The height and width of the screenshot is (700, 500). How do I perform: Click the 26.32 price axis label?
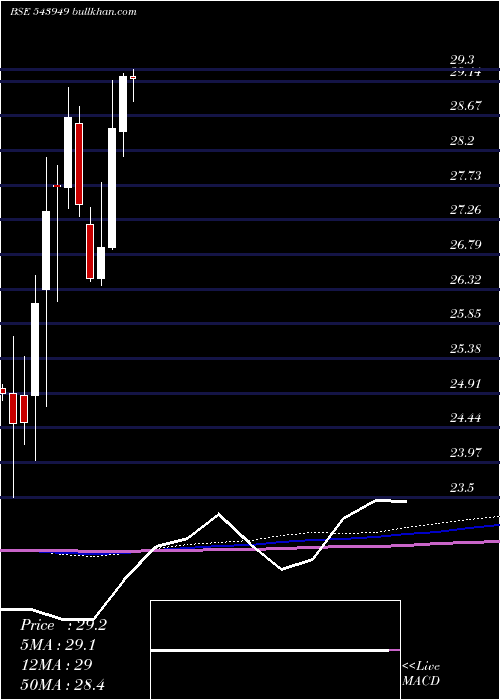466,280
